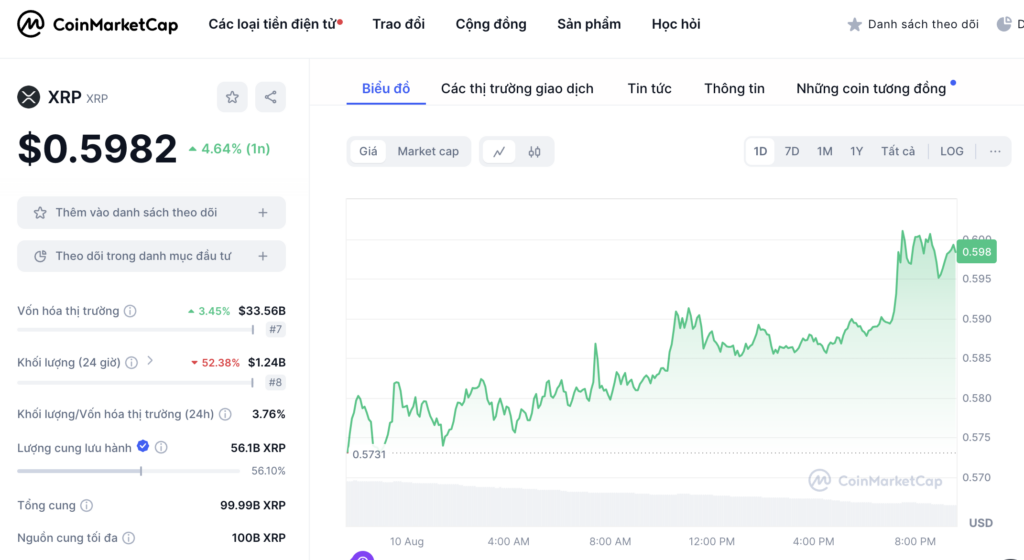This screenshot has width=1024, height=560.
Task: Show info for Lượng cung lưu hành
Action: click(161, 447)
